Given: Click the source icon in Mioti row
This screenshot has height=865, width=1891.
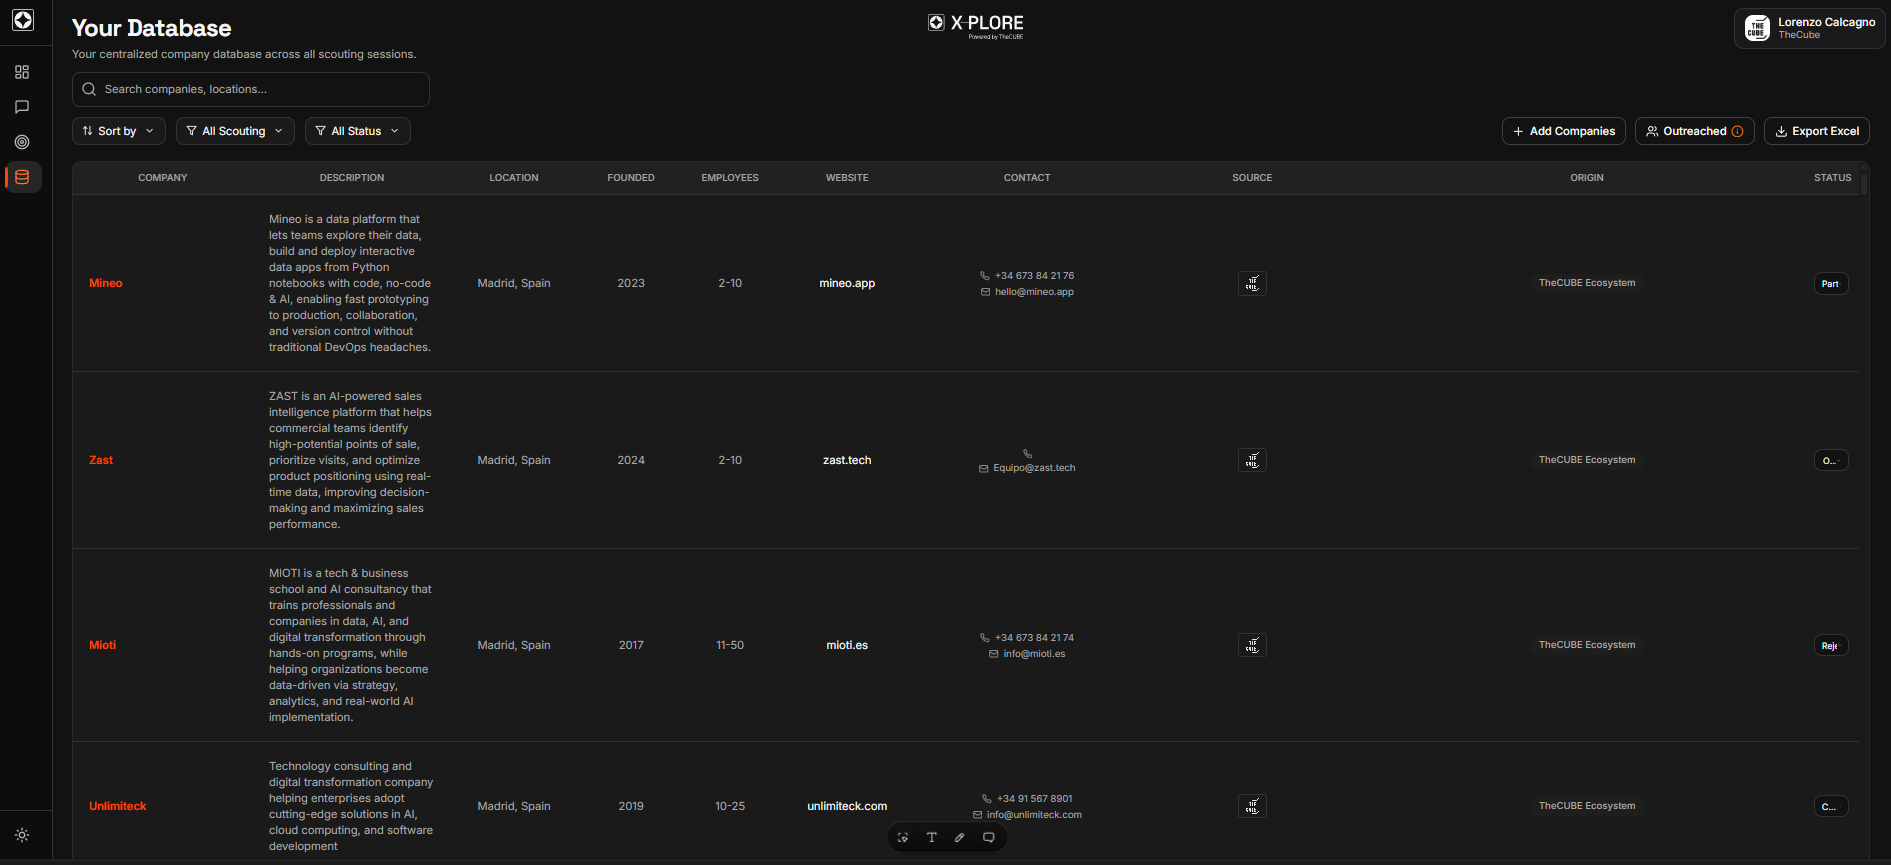Looking at the screenshot, I should (1252, 645).
